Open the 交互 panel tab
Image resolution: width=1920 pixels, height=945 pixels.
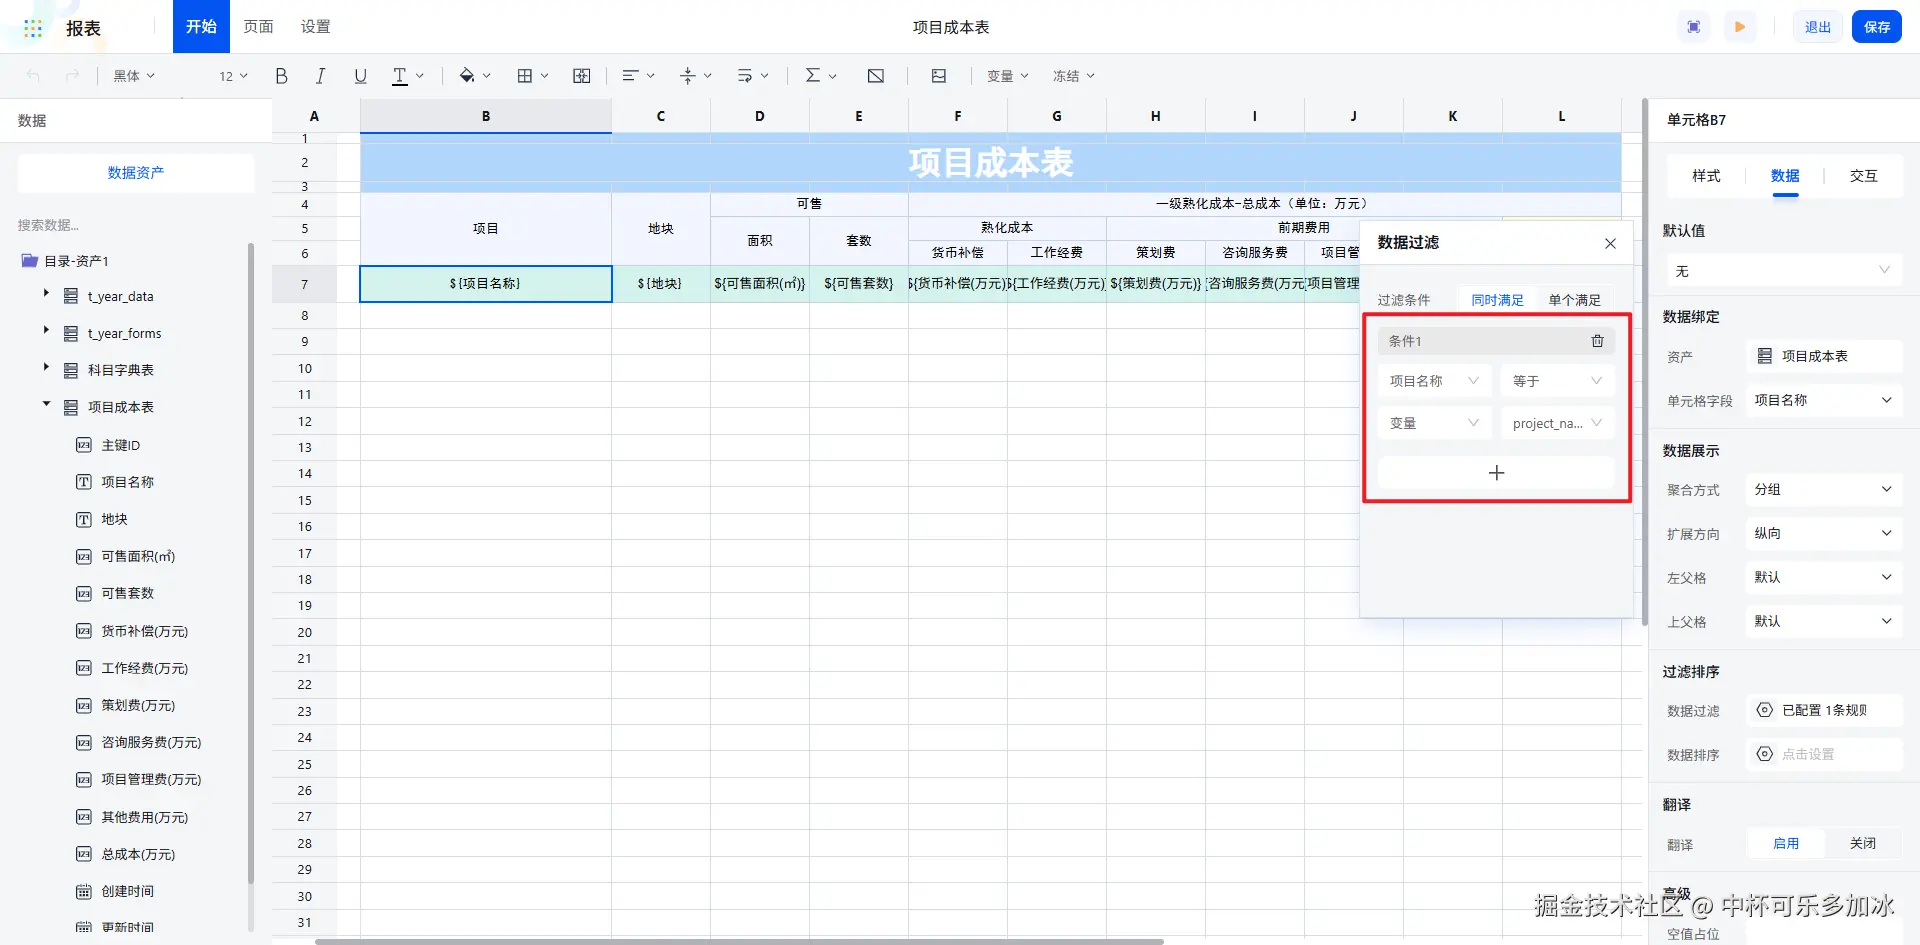point(1863,176)
